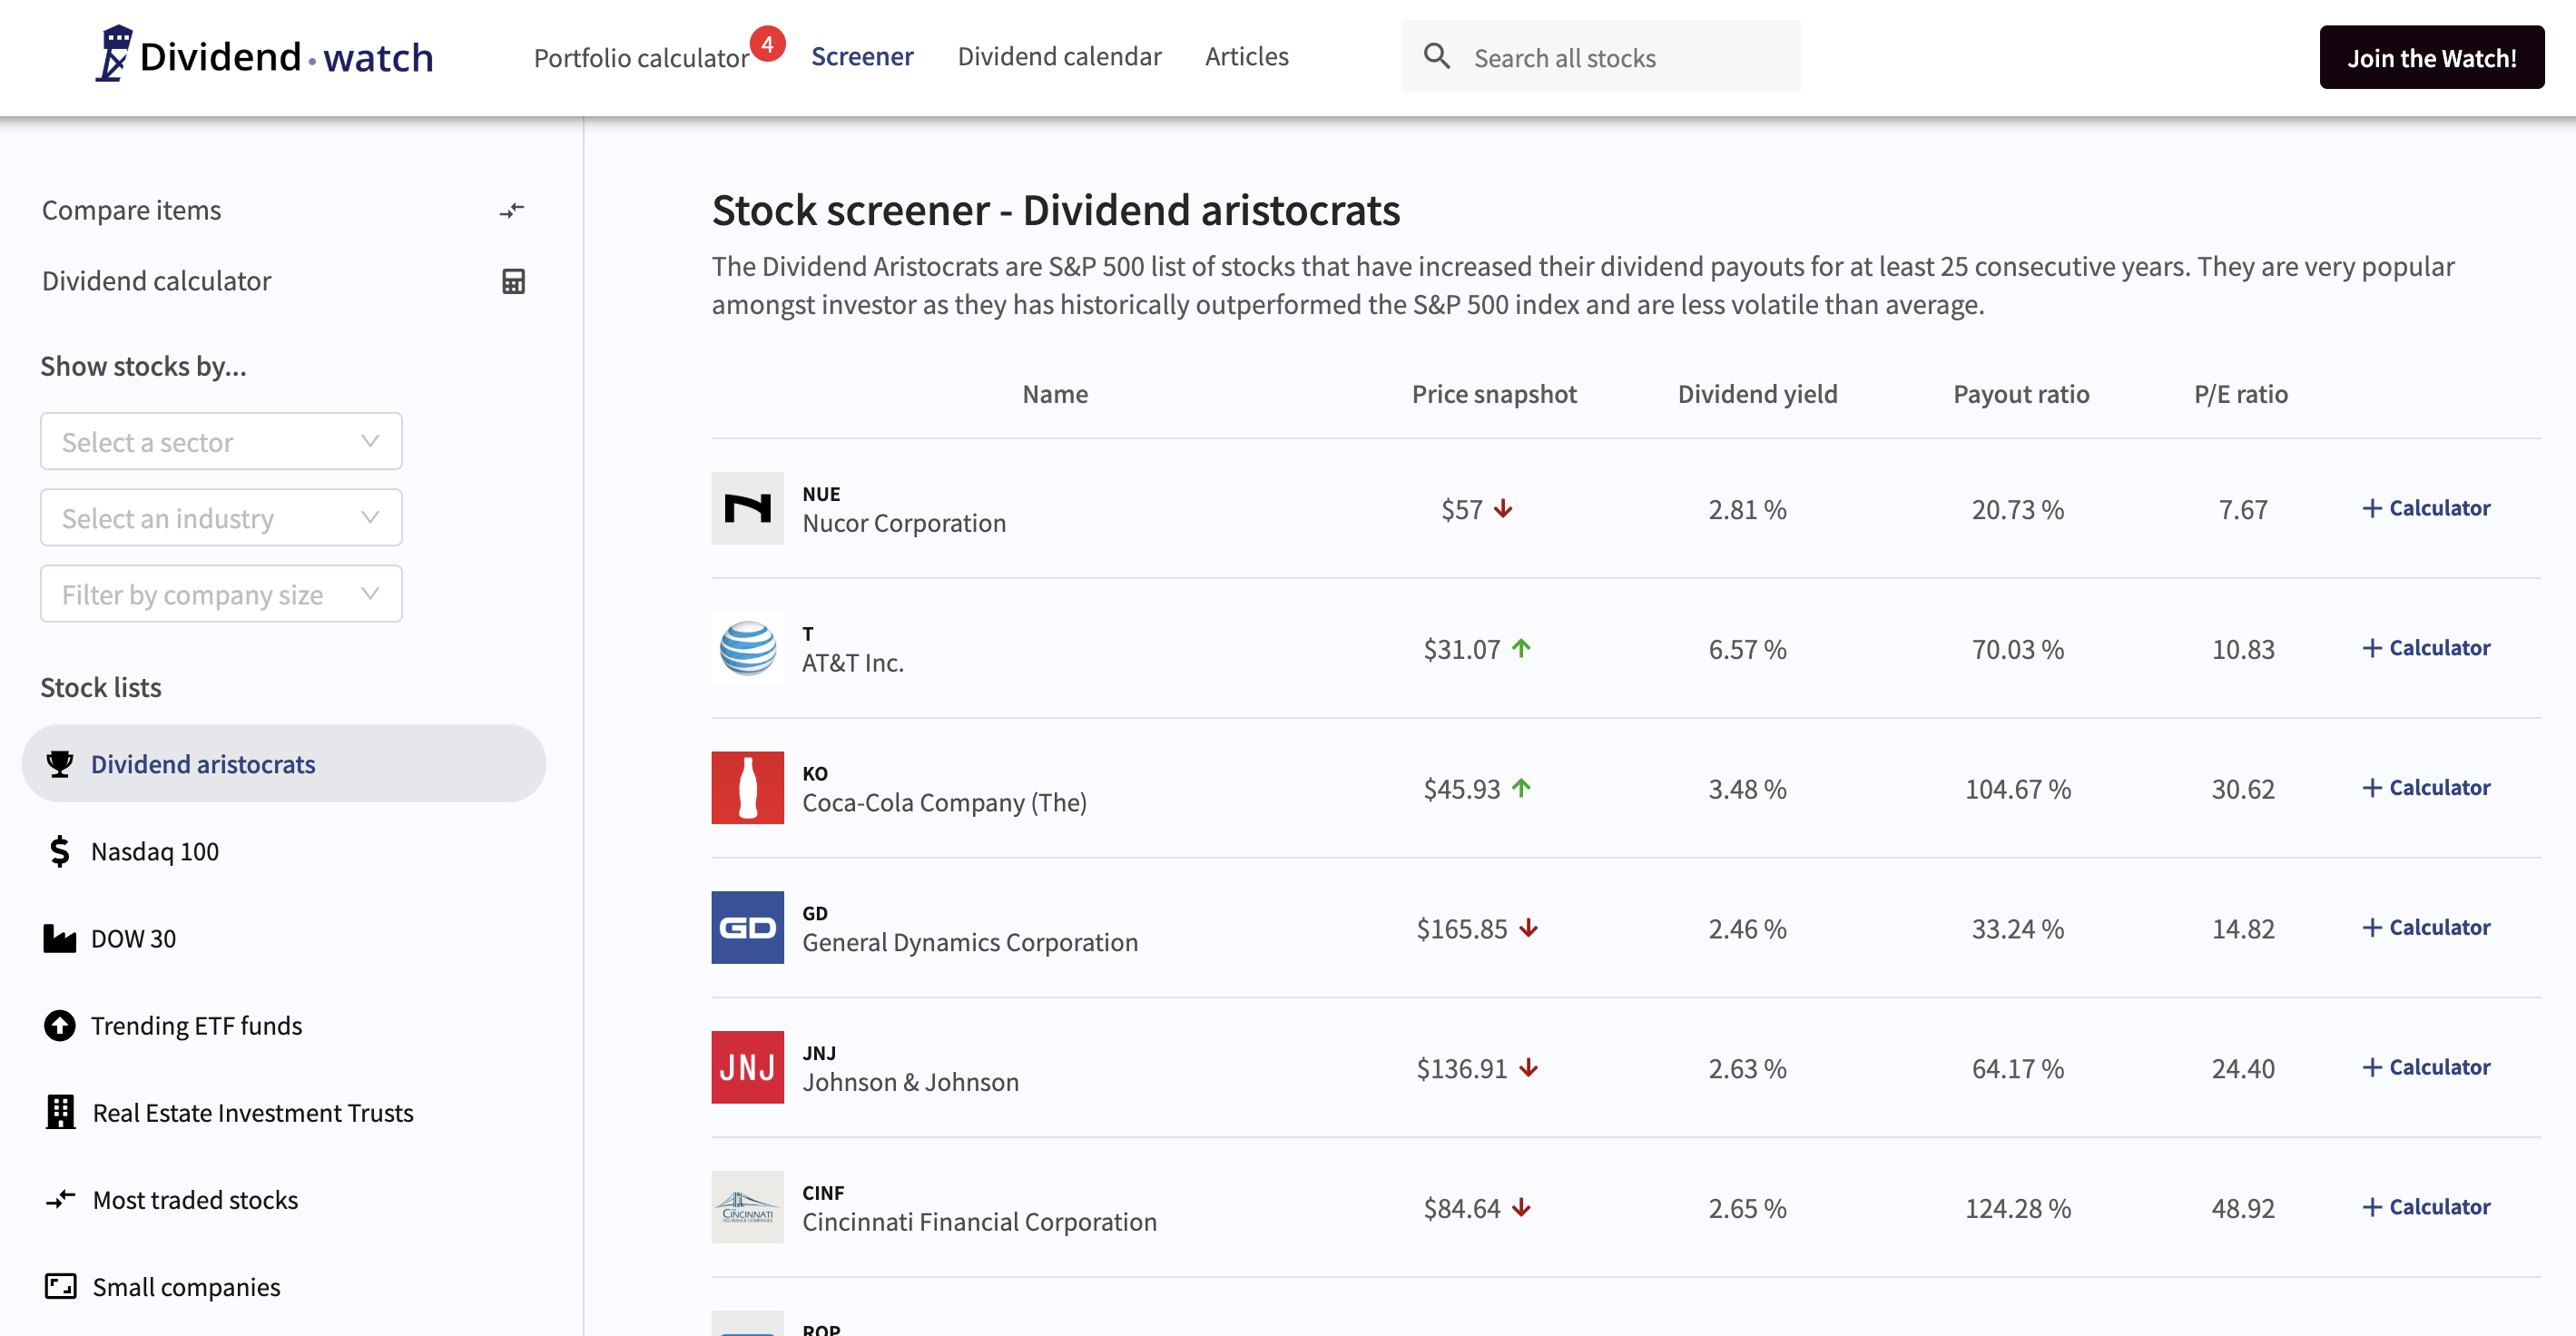2576x1336 pixels.
Task: Open Real Estate Investment Trusts list
Action: click(252, 1113)
